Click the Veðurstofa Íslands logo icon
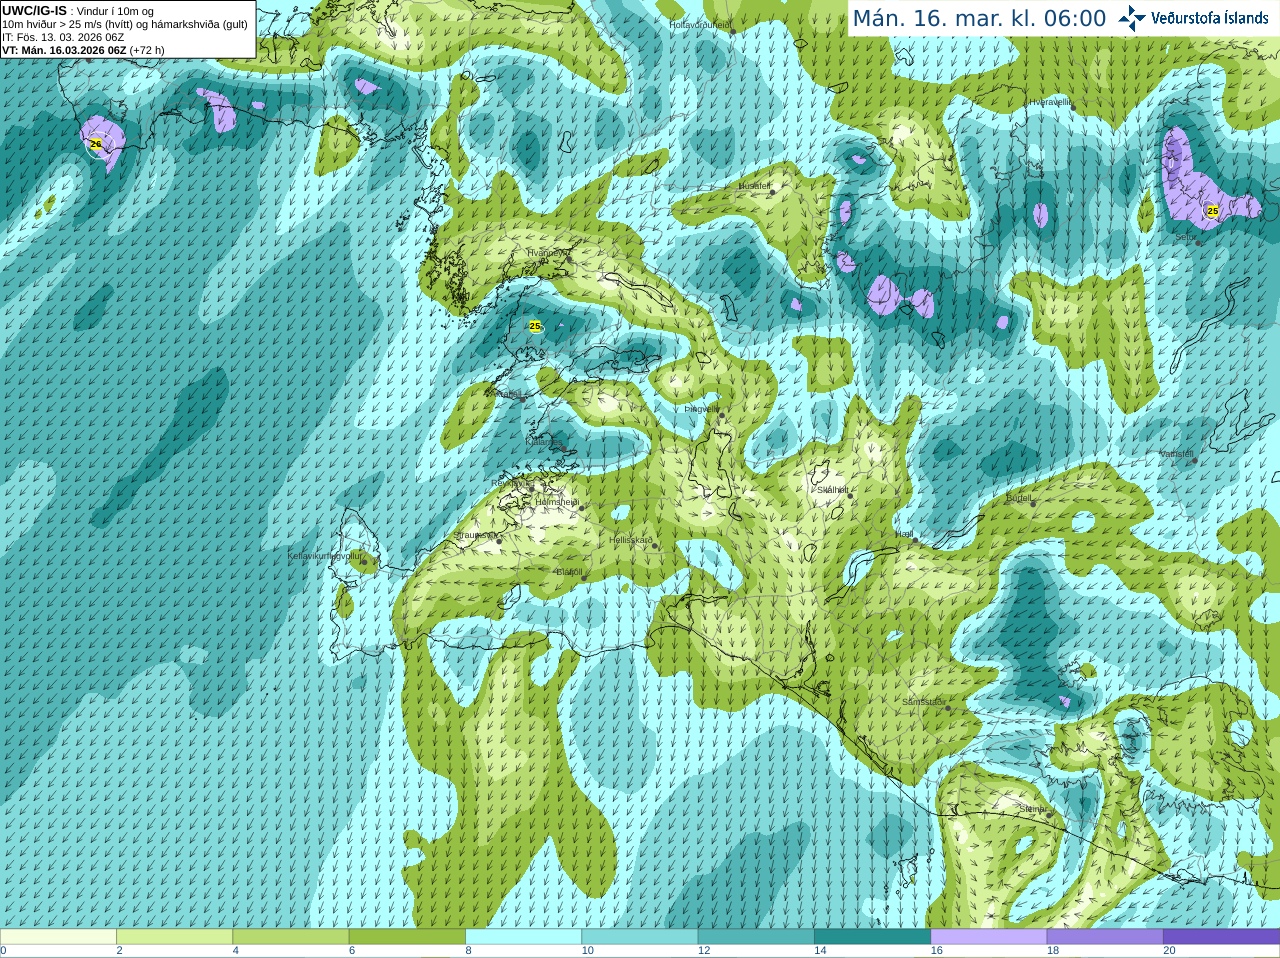Viewport: 1280px width, 958px height. point(1132,17)
